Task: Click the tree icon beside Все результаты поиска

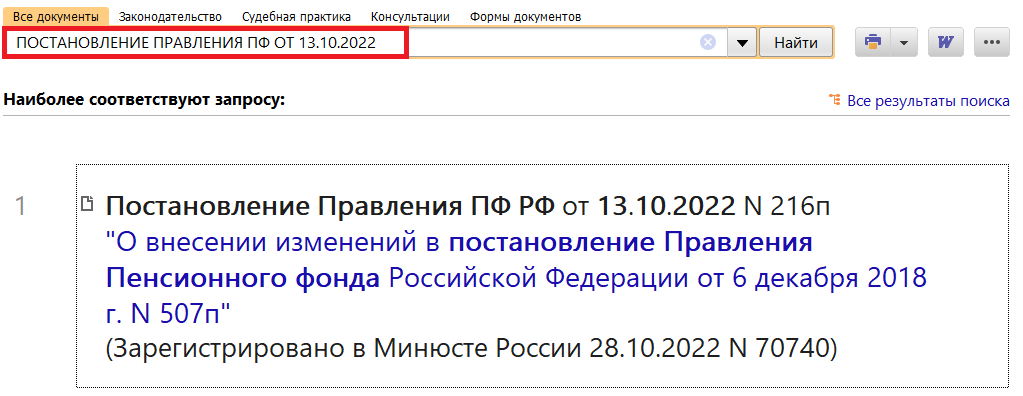Action: click(834, 100)
